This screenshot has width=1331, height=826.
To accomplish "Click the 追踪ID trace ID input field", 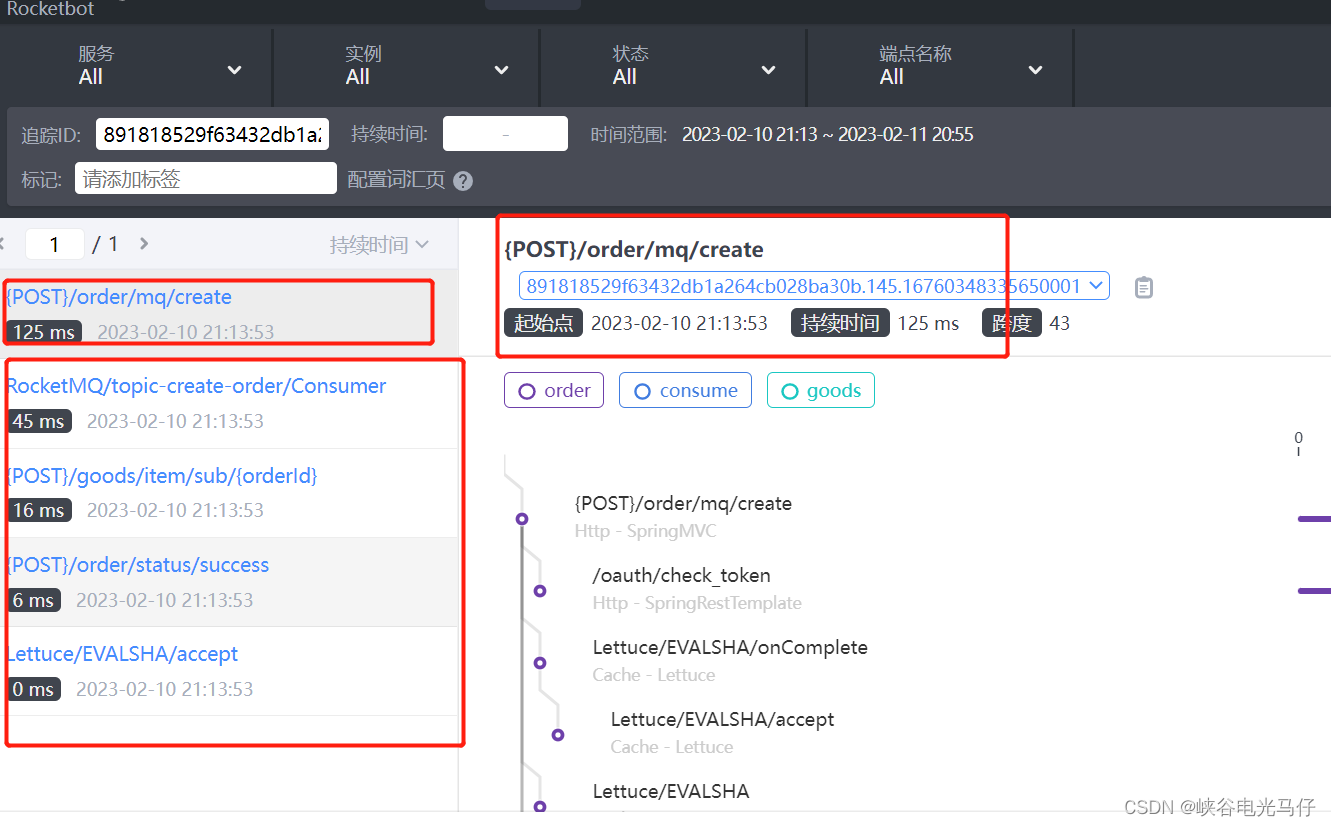I will pos(213,134).
